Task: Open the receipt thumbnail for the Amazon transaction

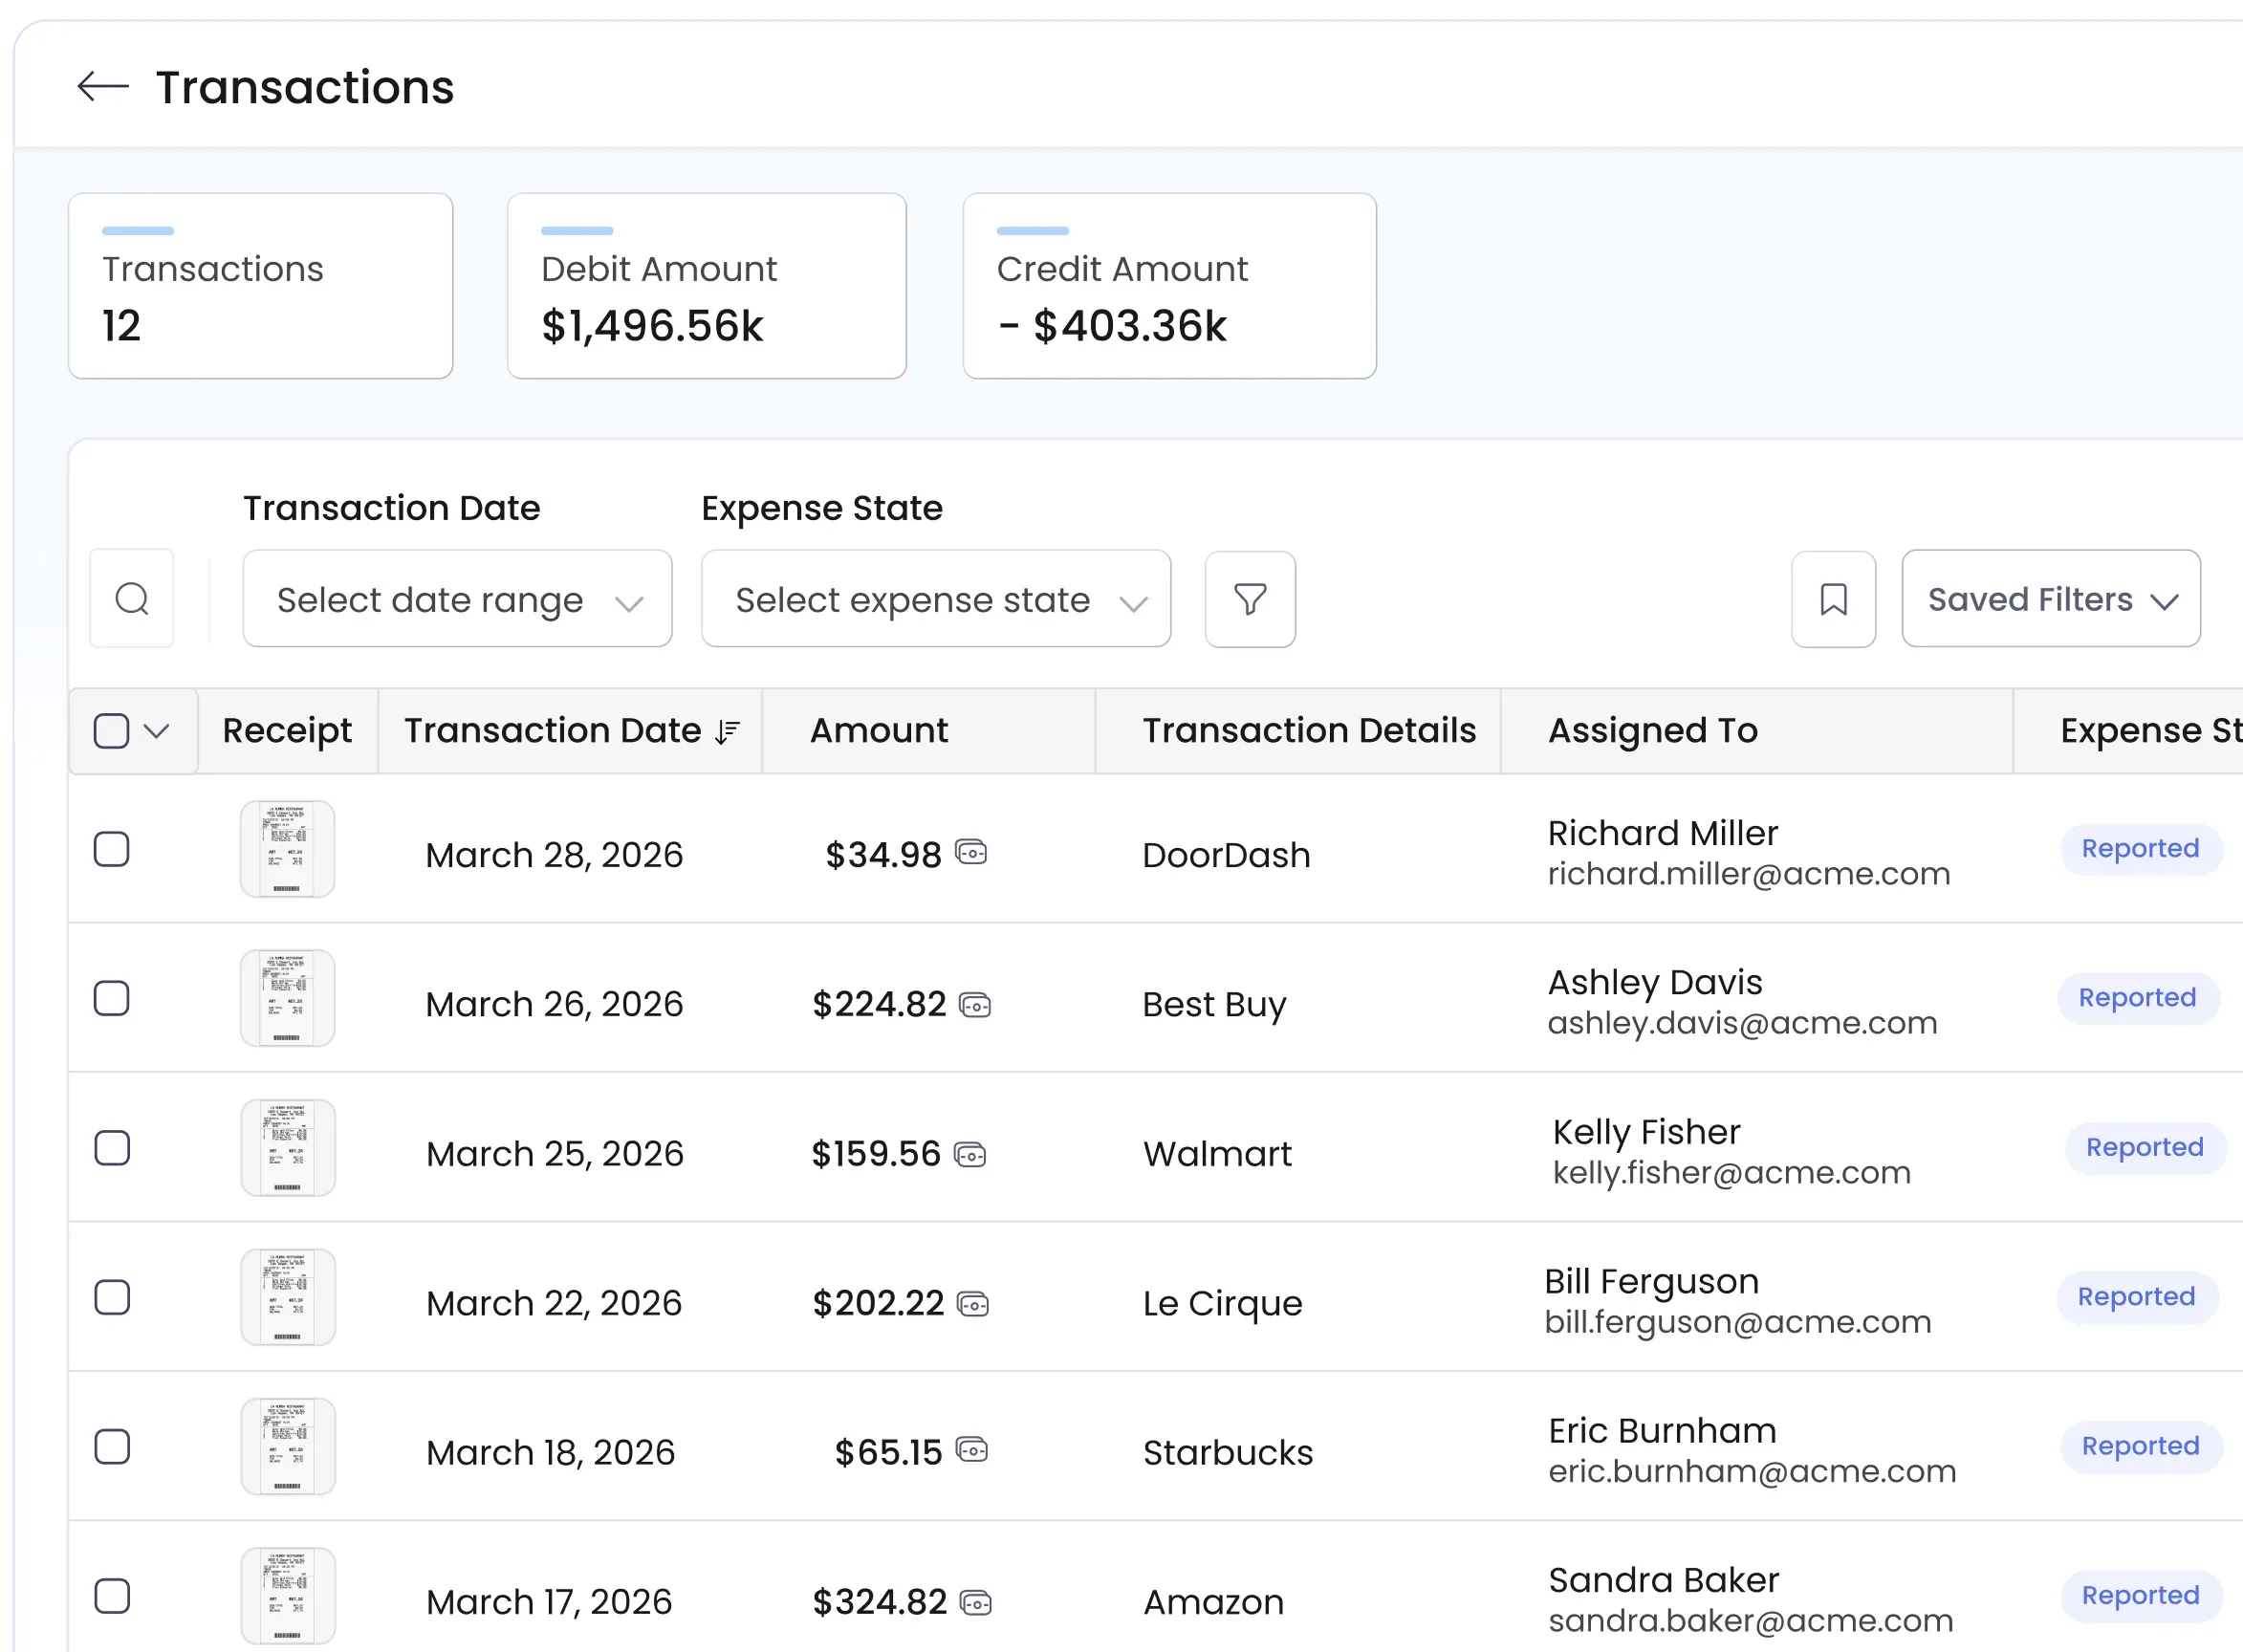Action: click(287, 1595)
